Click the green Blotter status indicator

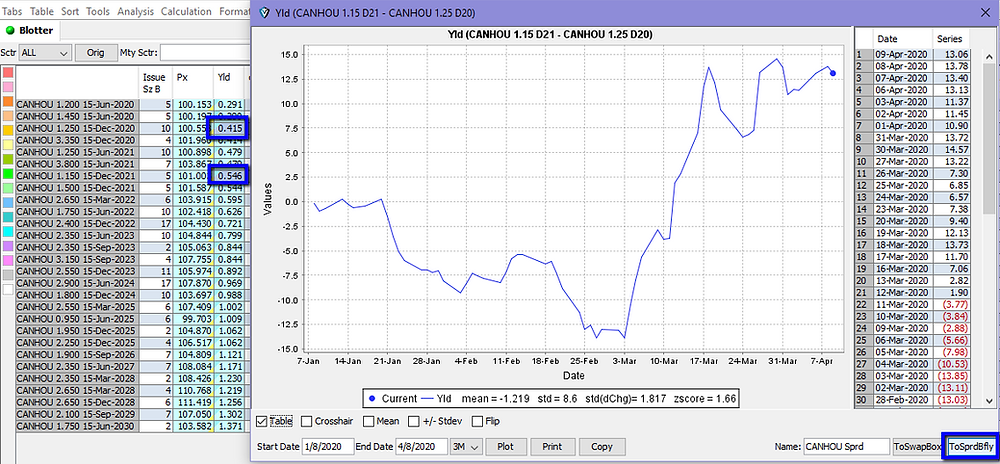click(x=10, y=30)
